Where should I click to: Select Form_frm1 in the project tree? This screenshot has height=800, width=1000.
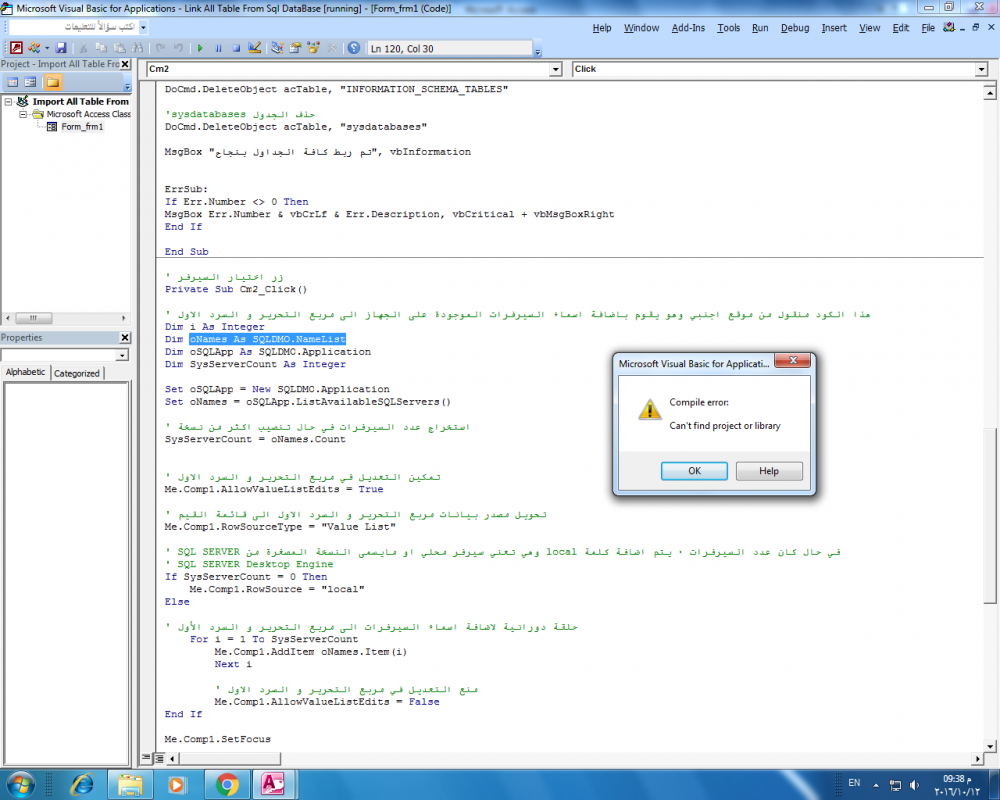(x=82, y=127)
